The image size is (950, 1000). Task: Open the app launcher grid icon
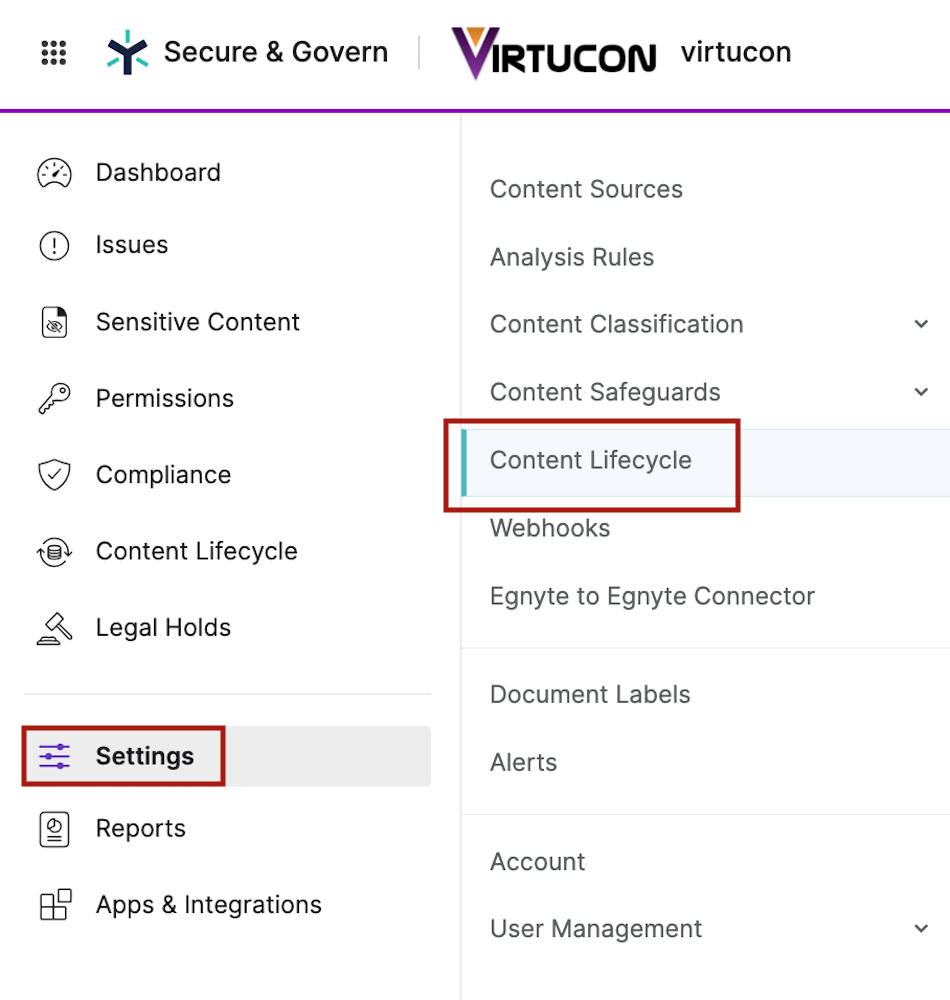coord(54,52)
